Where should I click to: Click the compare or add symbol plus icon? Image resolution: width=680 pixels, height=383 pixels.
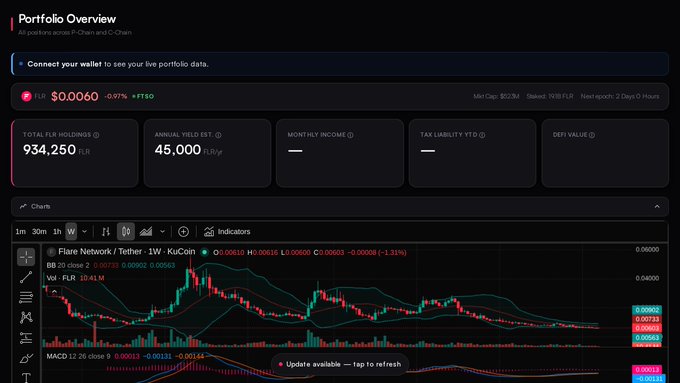click(183, 232)
